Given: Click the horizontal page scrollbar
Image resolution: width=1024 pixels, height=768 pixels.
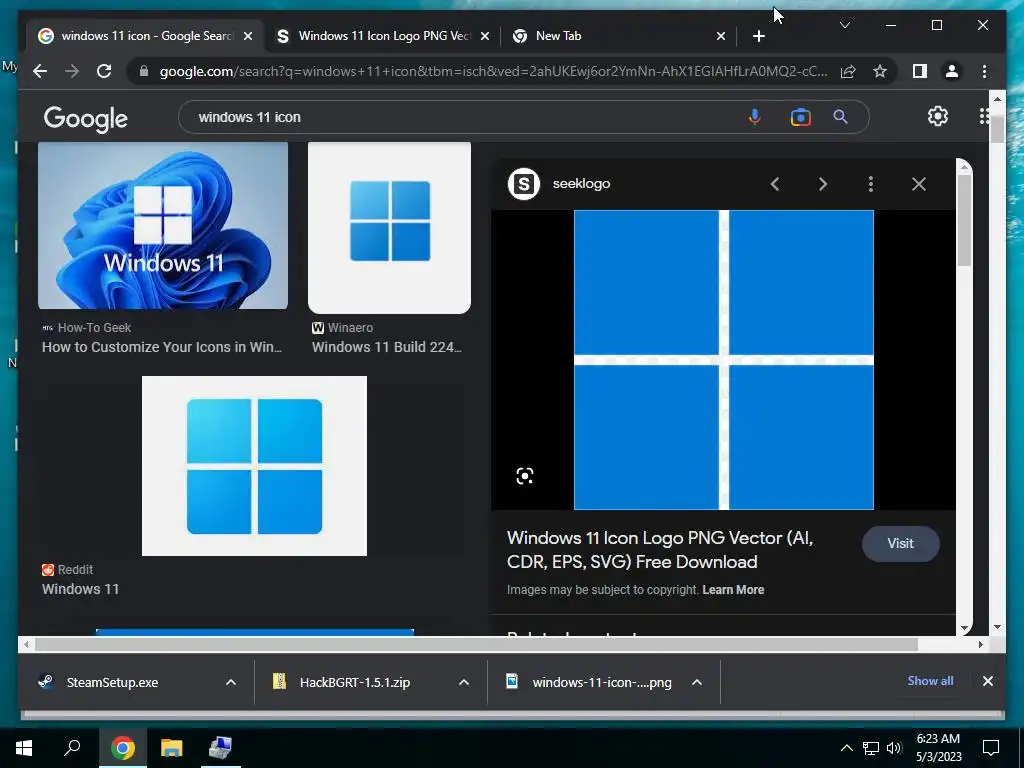Looking at the screenshot, I should coord(477,645).
